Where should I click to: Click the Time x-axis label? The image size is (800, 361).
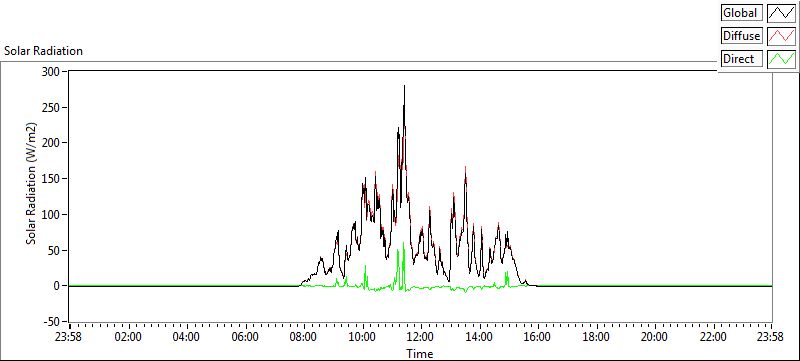(x=419, y=353)
